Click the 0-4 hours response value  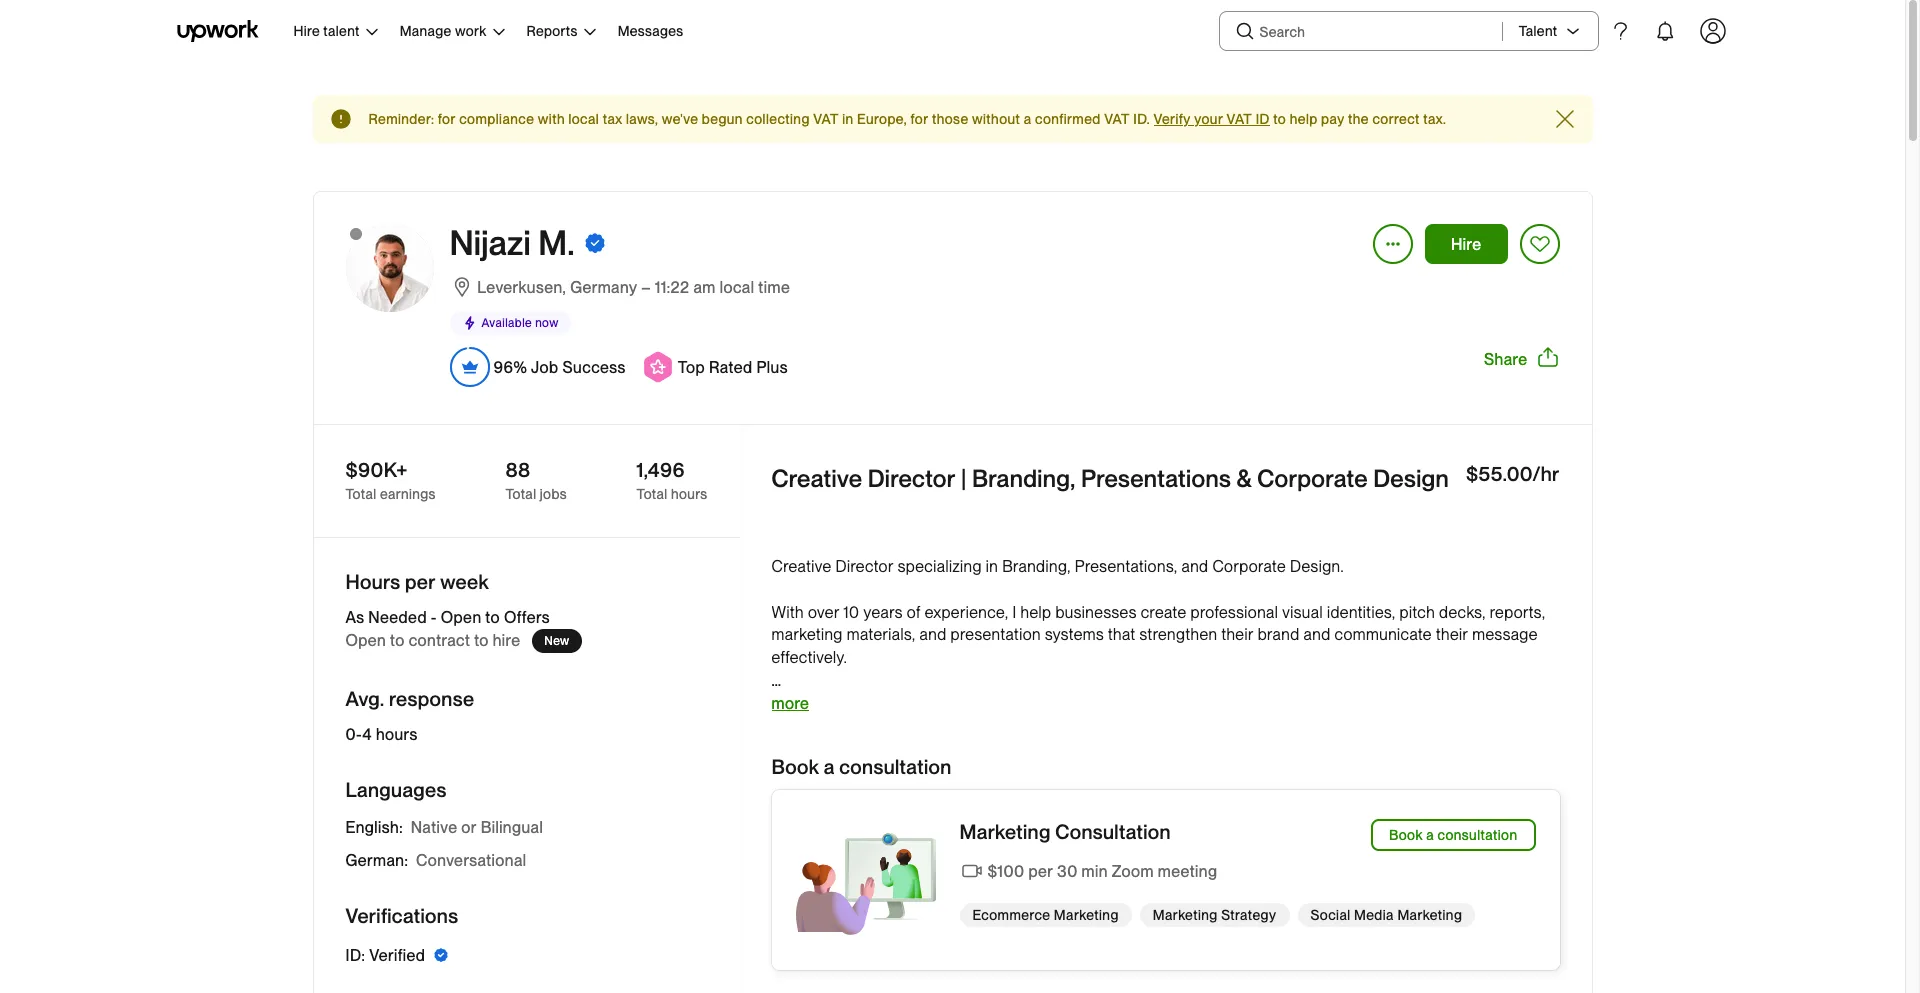381,734
